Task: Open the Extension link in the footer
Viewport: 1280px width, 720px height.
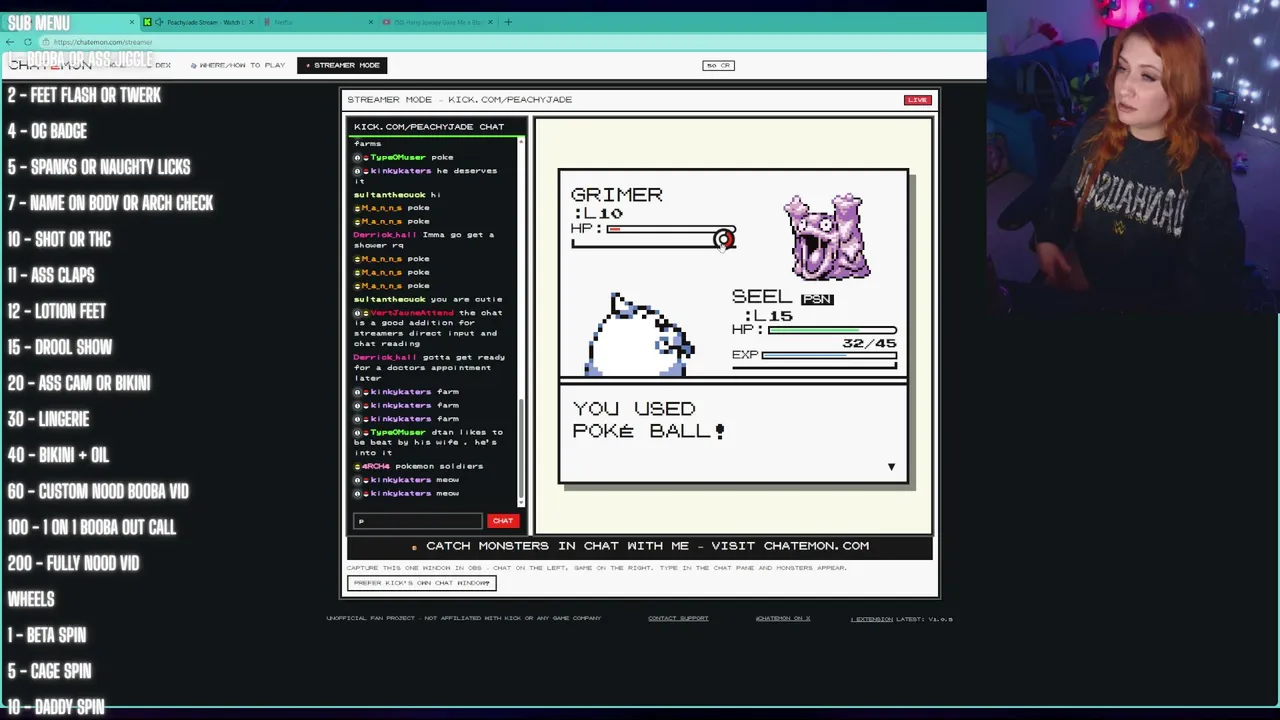Action: (872, 619)
